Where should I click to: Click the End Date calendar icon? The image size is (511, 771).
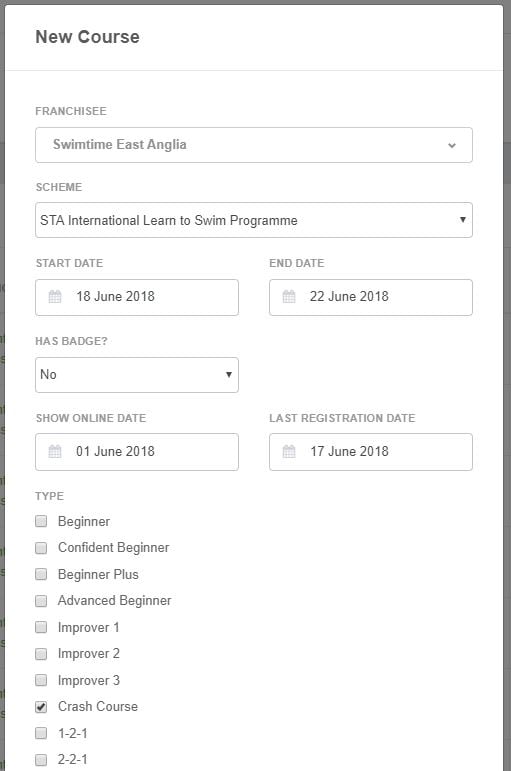[x=289, y=297]
